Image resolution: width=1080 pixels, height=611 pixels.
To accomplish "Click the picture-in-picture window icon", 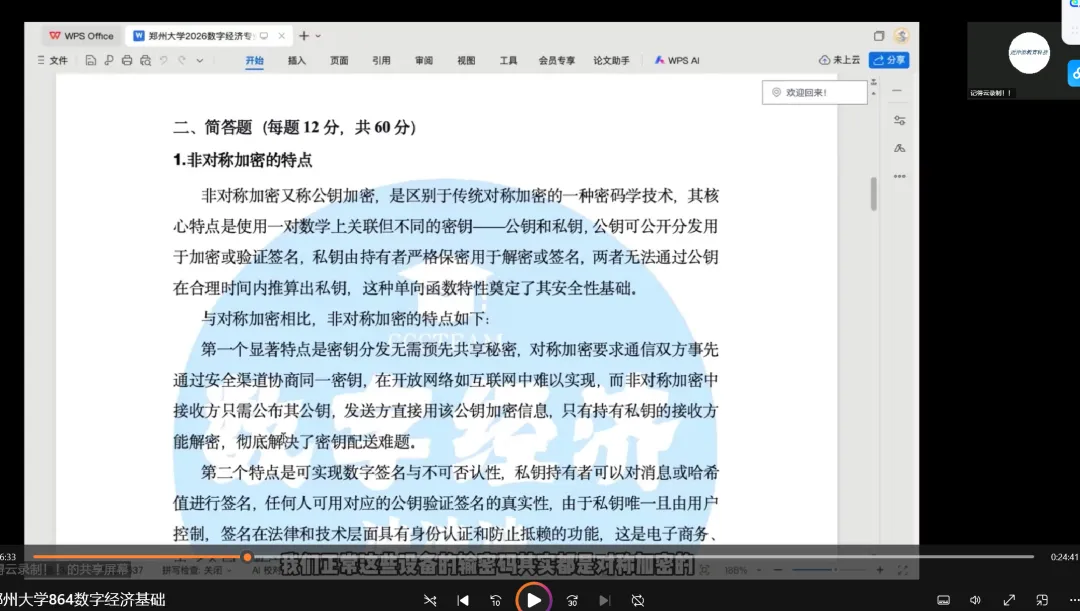I will [x=1042, y=601].
